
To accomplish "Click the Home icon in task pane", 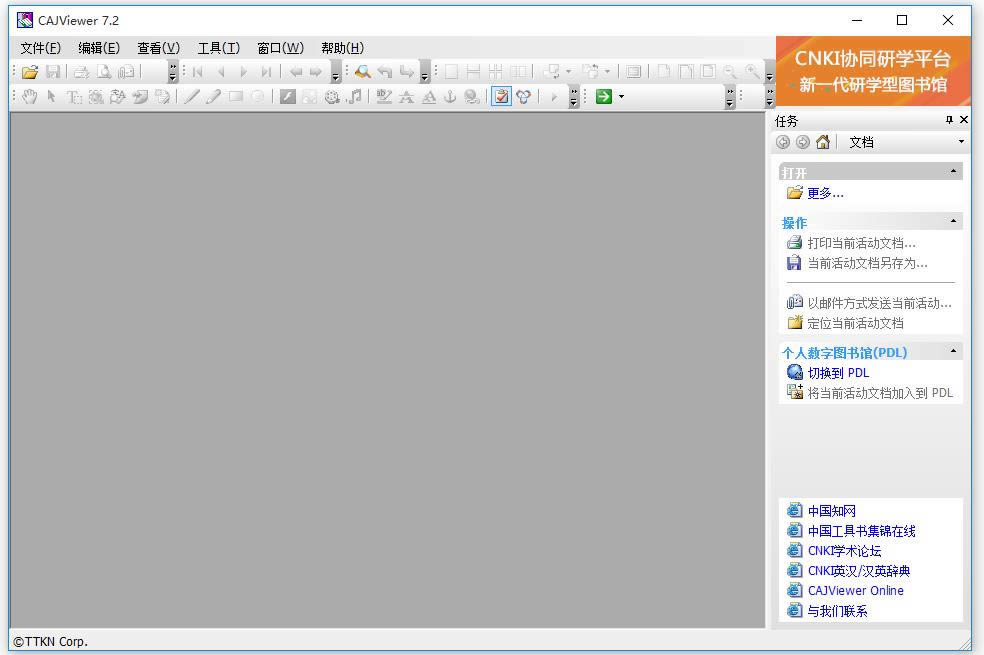I will [823, 142].
